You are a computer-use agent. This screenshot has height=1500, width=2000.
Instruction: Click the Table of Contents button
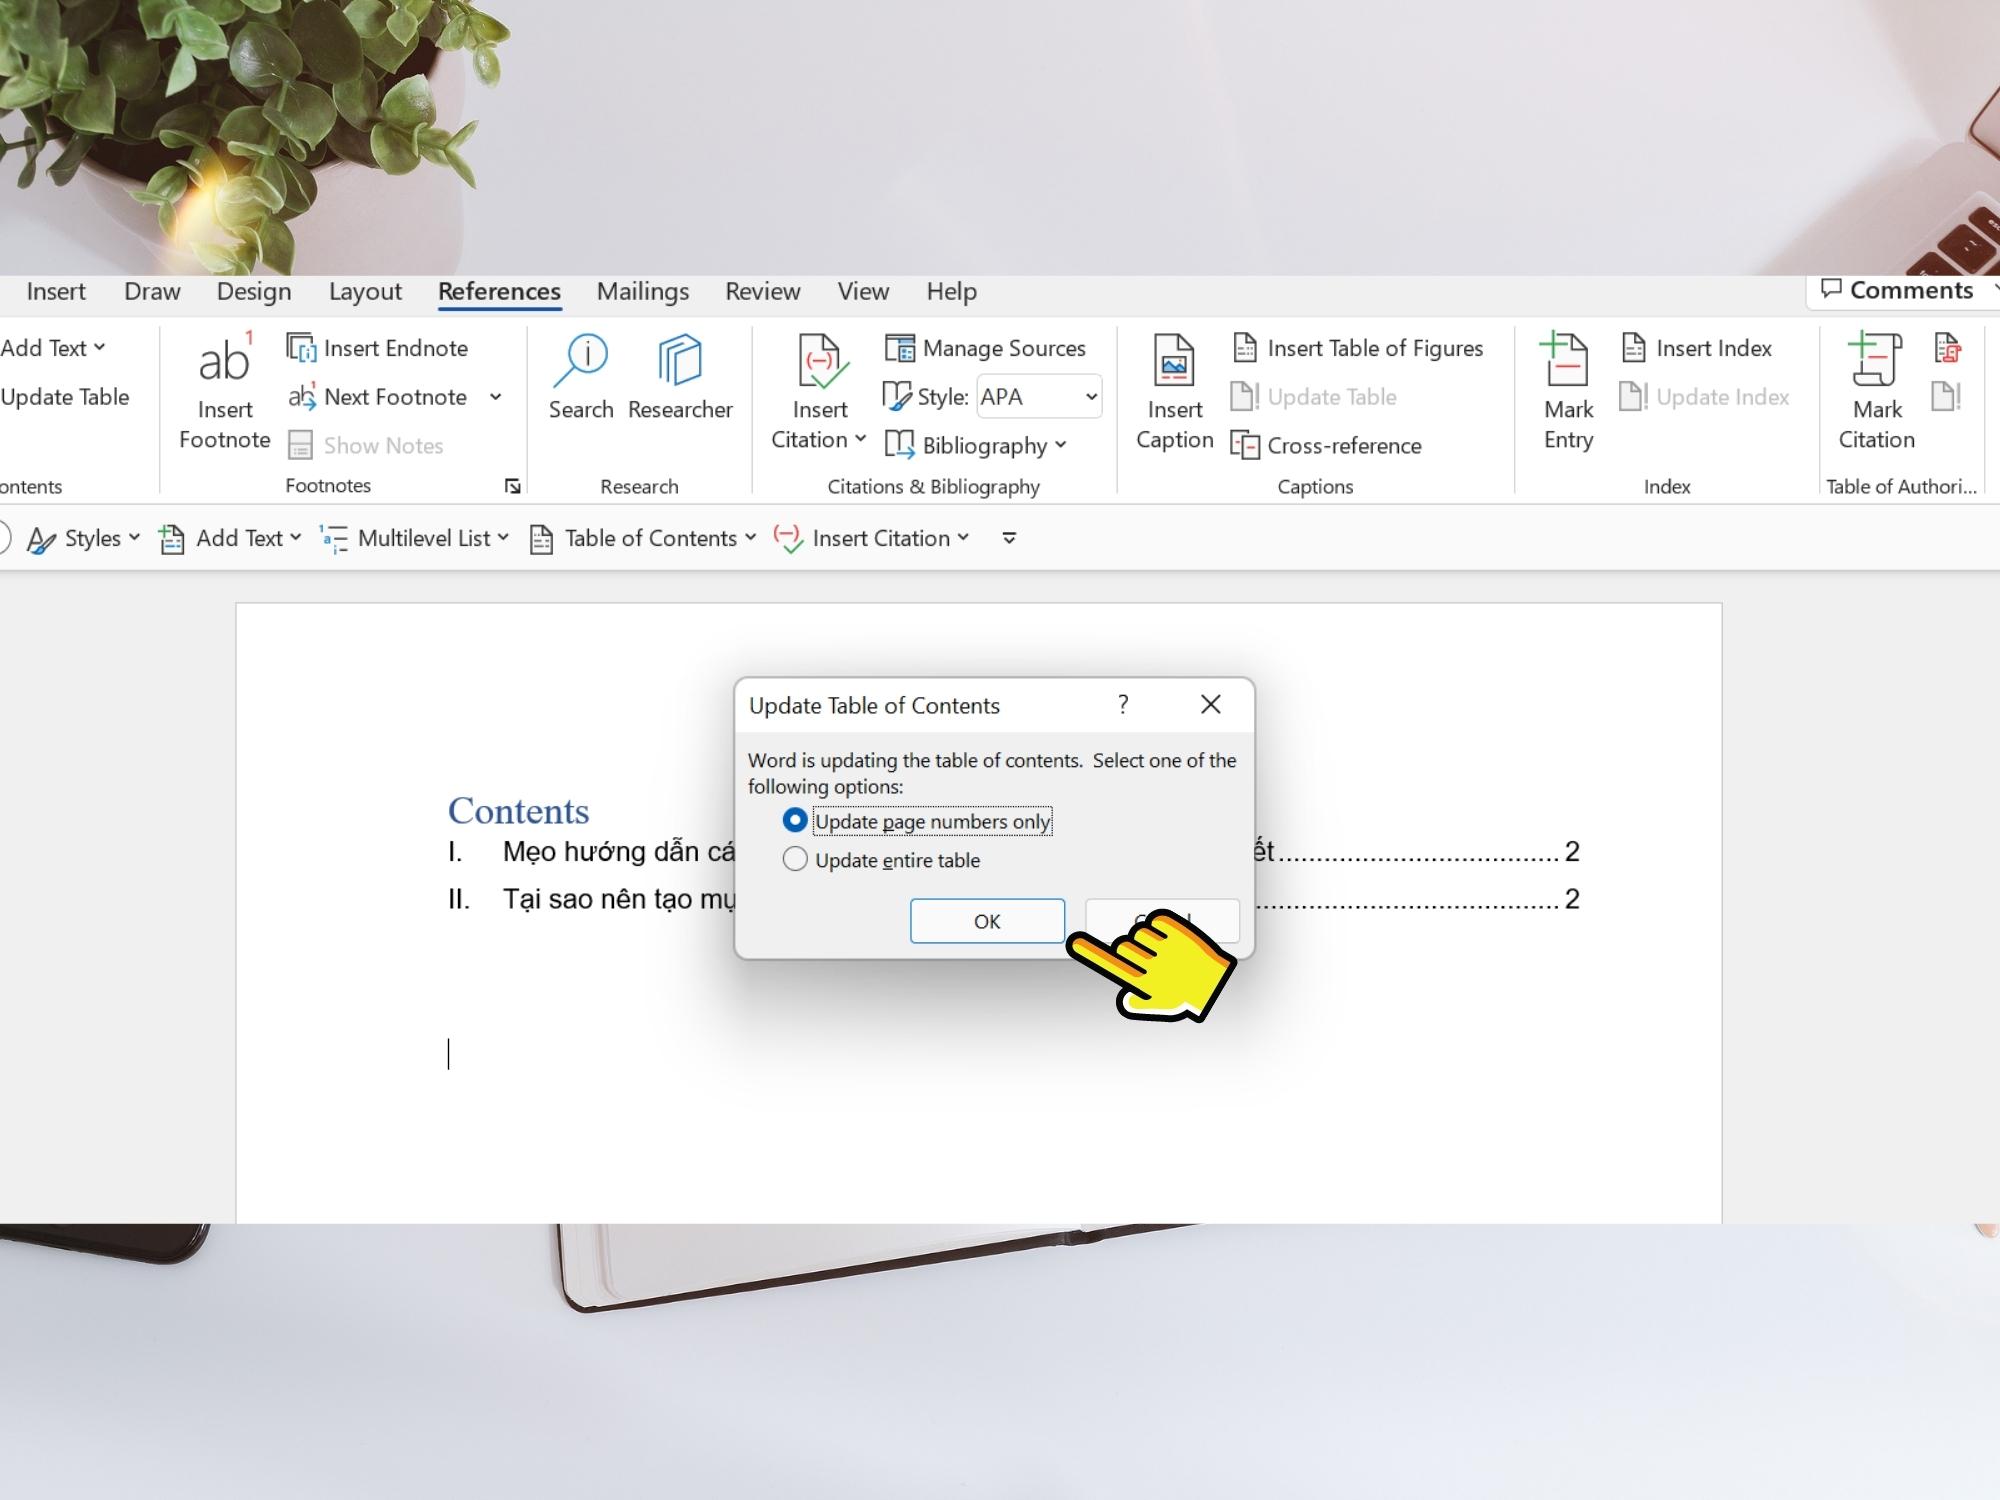(644, 537)
